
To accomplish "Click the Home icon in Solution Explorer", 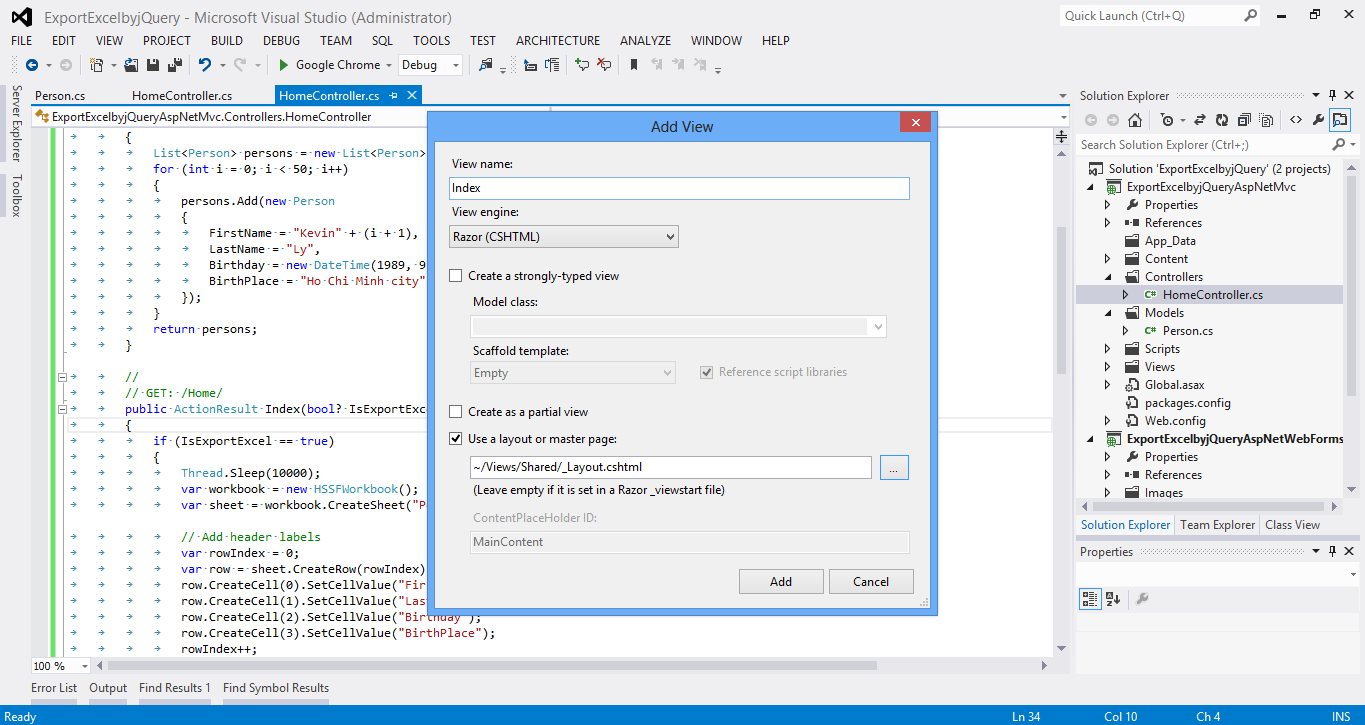I will coord(1134,120).
